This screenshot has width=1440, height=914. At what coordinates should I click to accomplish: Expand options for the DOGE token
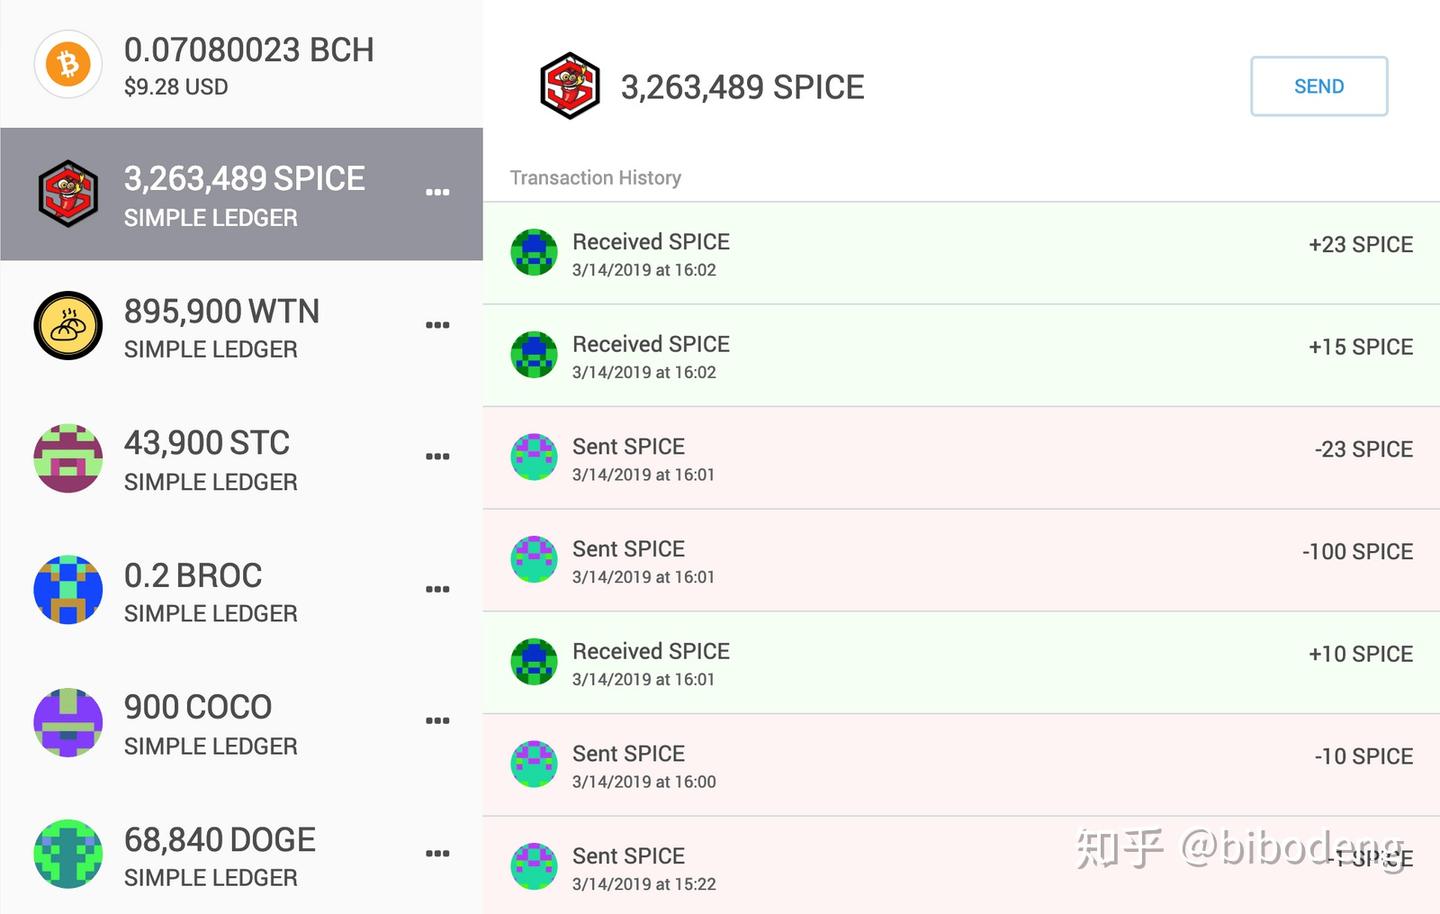pyautogui.click(x=437, y=853)
